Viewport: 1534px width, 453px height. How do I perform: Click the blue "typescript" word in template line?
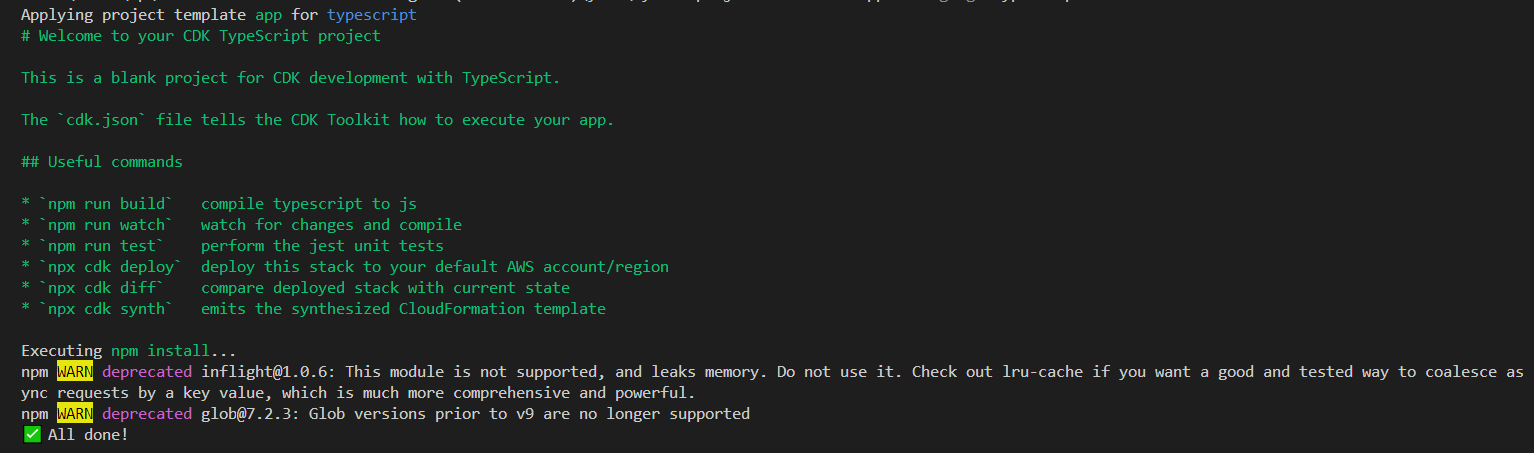click(x=372, y=16)
